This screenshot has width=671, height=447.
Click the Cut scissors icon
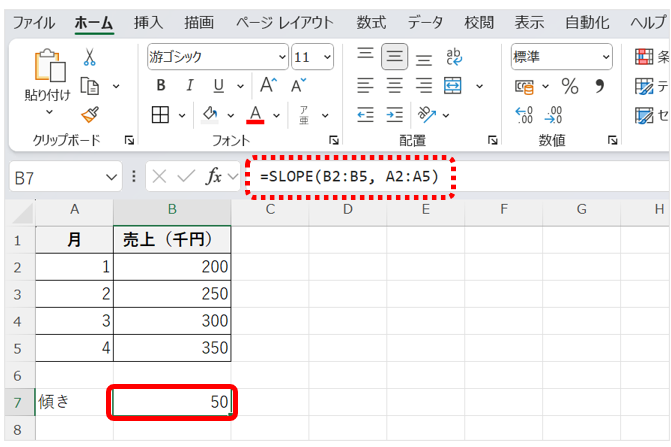tap(89, 57)
